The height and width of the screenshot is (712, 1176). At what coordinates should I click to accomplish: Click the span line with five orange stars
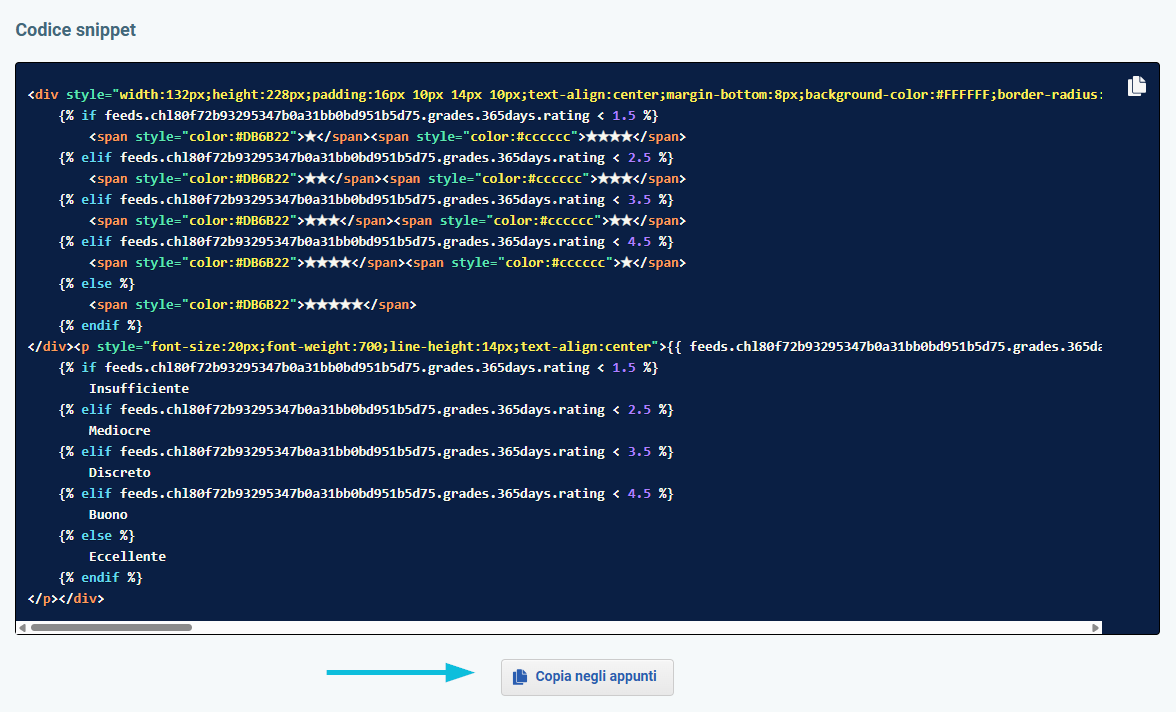coord(252,305)
